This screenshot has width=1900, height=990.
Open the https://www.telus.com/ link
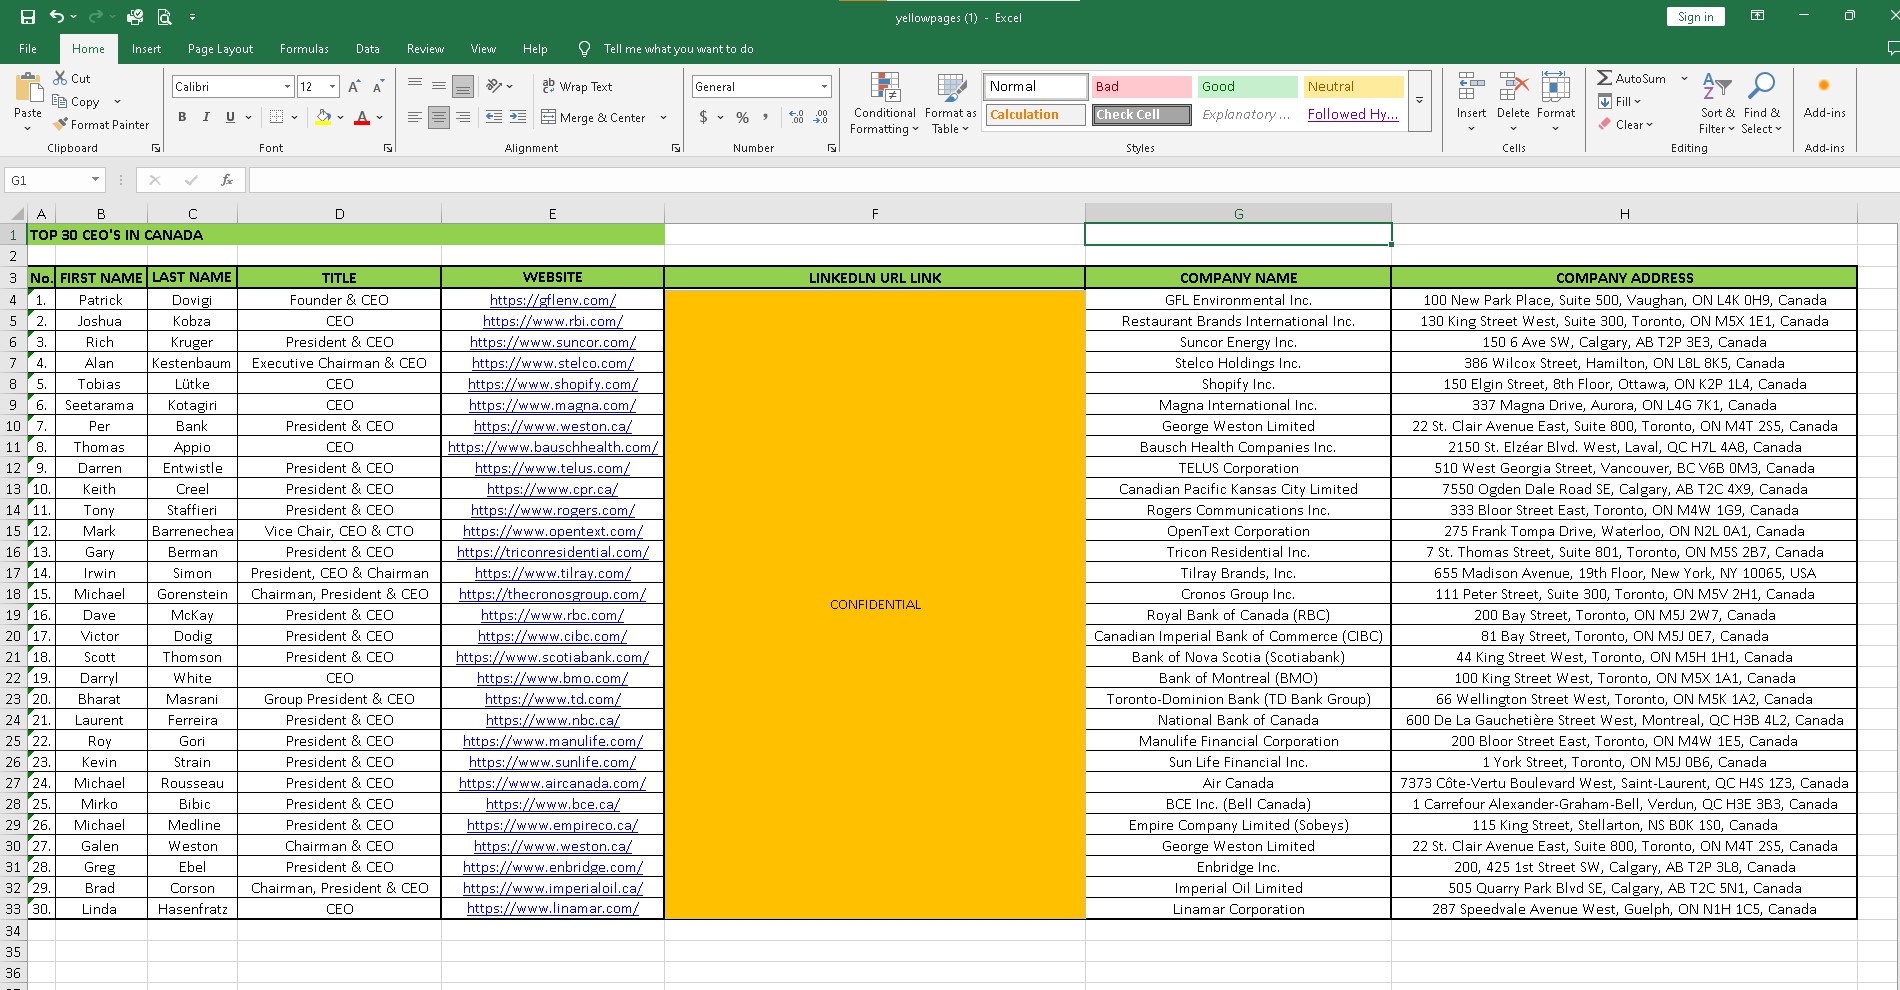552,467
